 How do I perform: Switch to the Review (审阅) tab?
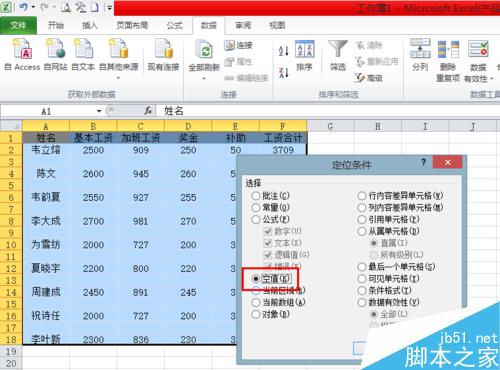tap(243, 25)
